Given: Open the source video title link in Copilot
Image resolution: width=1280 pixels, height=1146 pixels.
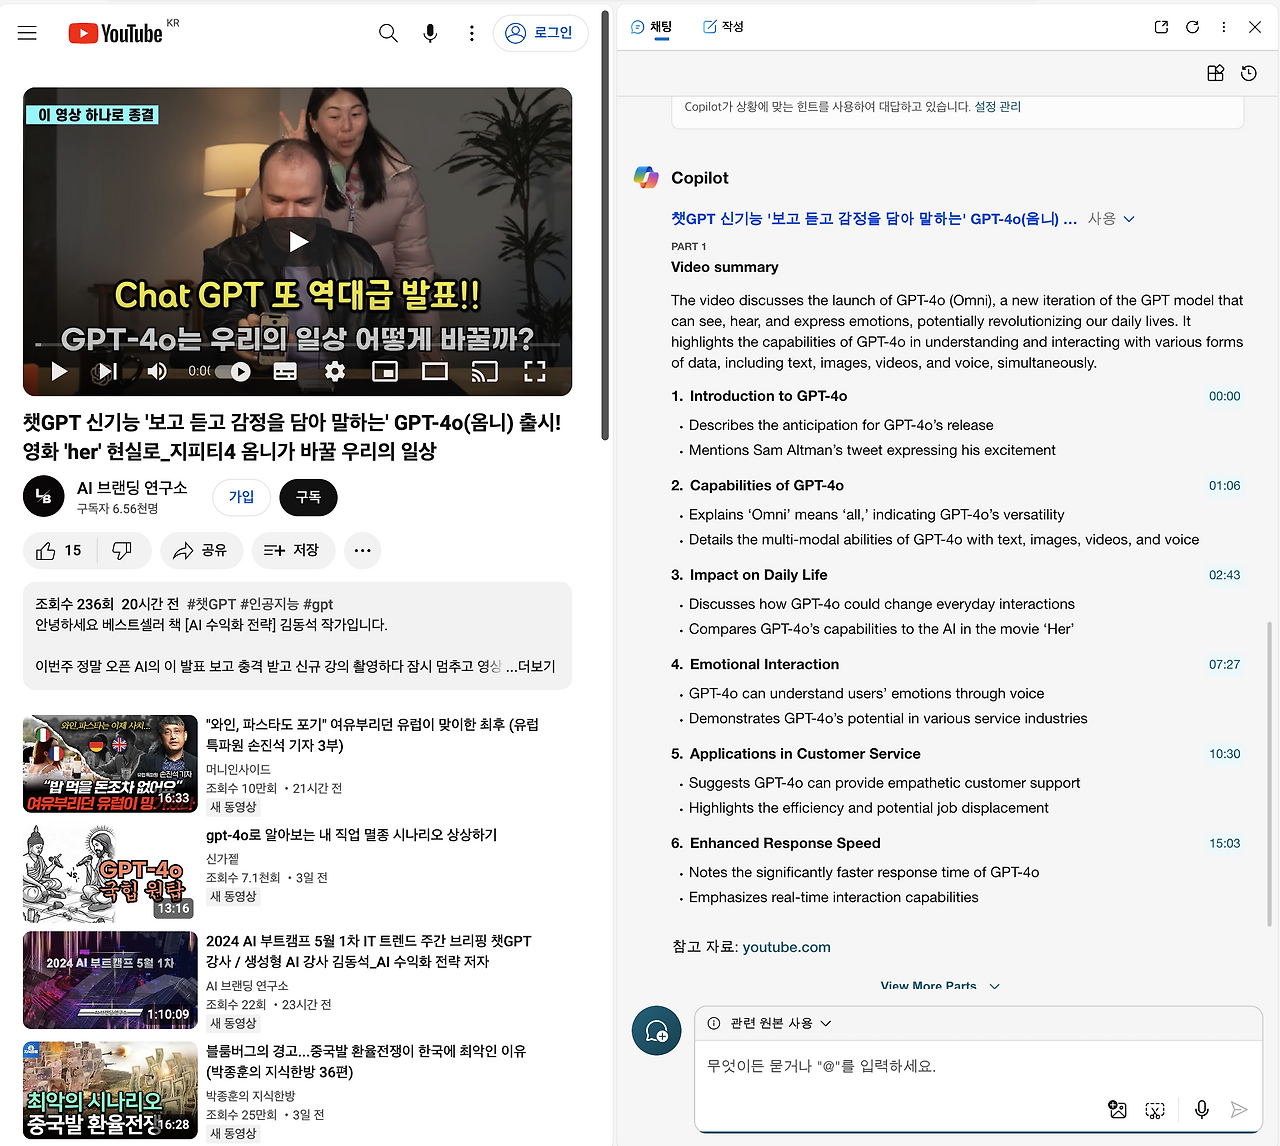Looking at the screenshot, I should click(874, 218).
